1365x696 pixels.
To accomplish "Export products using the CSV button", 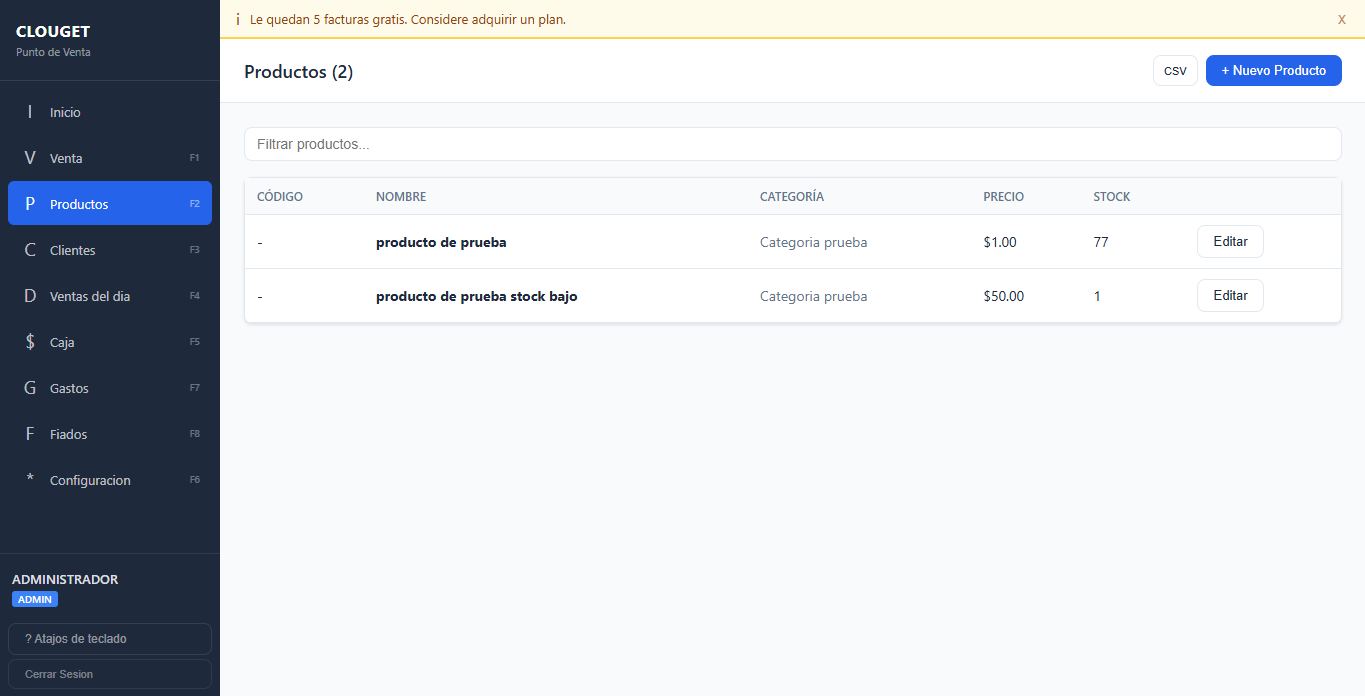I will coord(1175,70).
